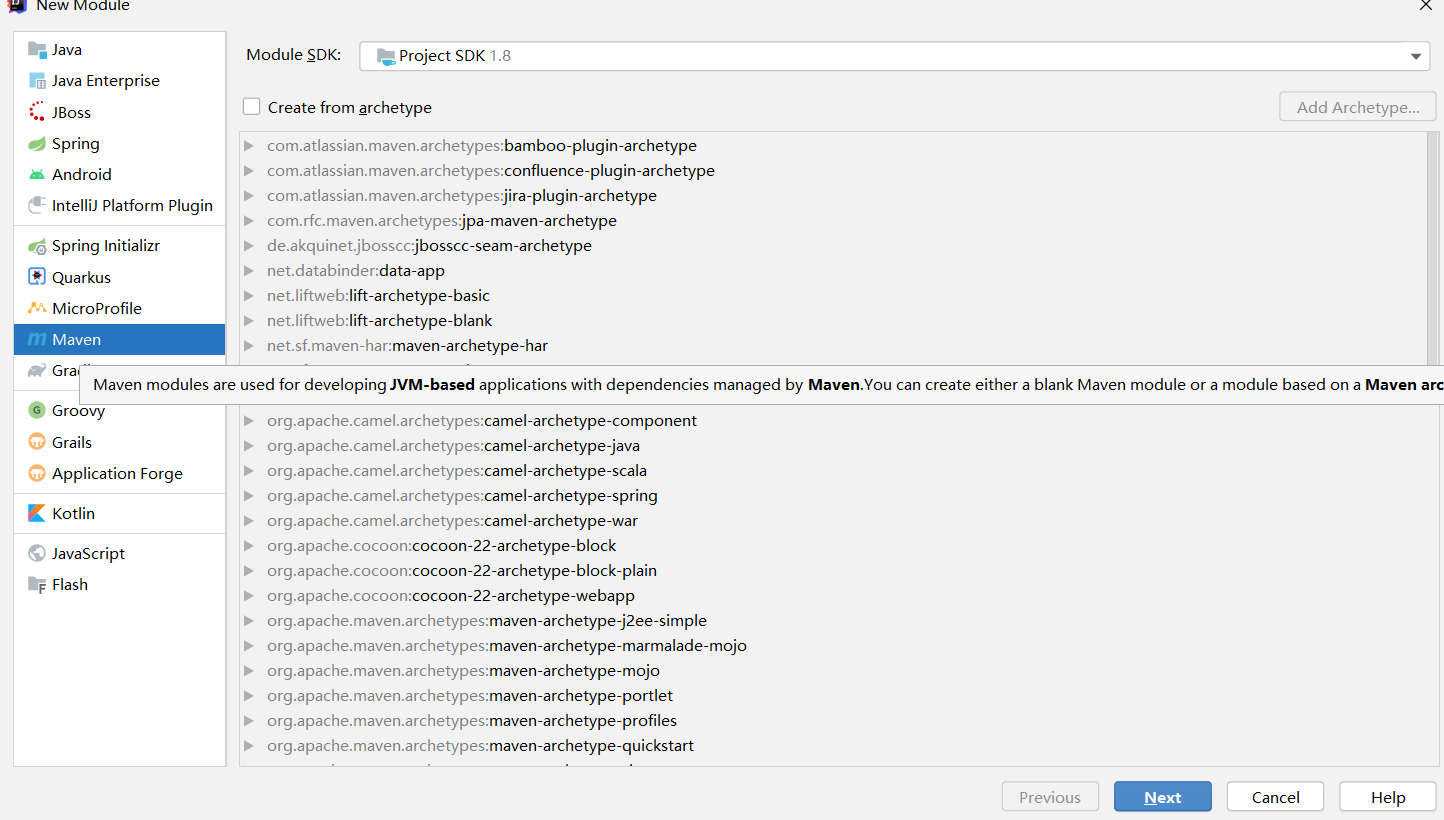Click the Cancel button
Image resolution: width=1444 pixels, height=820 pixels.
pyautogui.click(x=1276, y=797)
